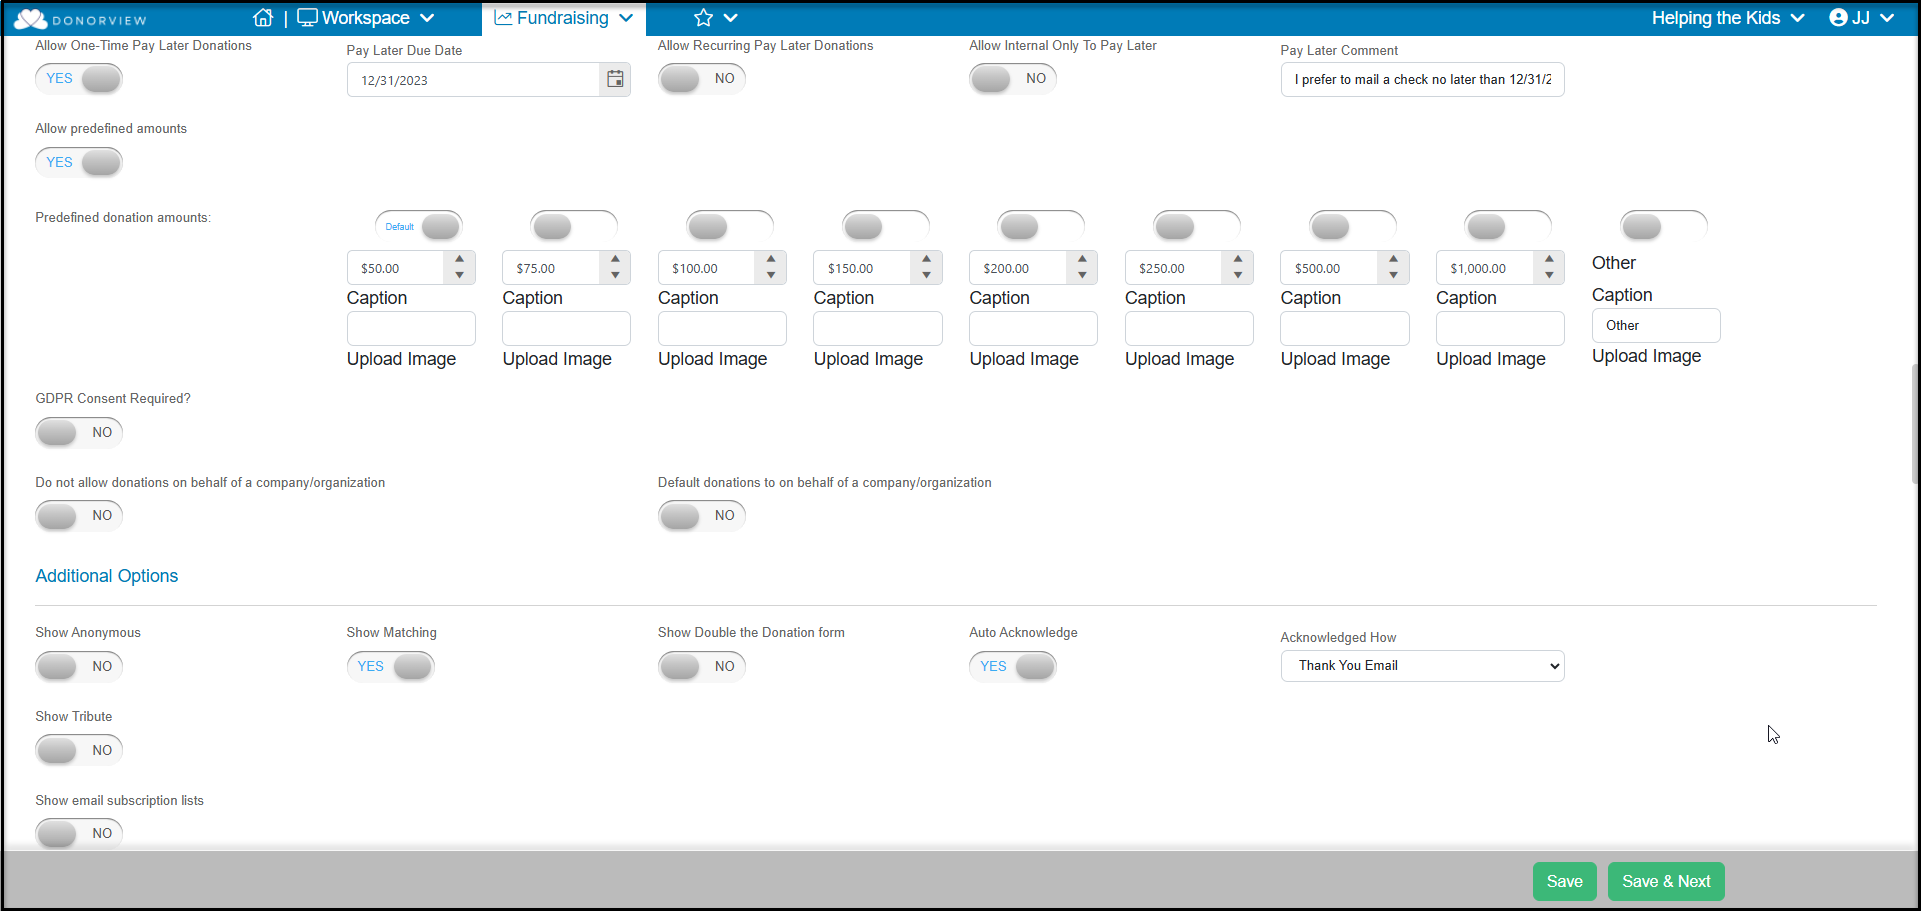Image resolution: width=1921 pixels, height=911 pixels.
Task: Toggle Show Matching switch
Action: [x=391, y=666]
